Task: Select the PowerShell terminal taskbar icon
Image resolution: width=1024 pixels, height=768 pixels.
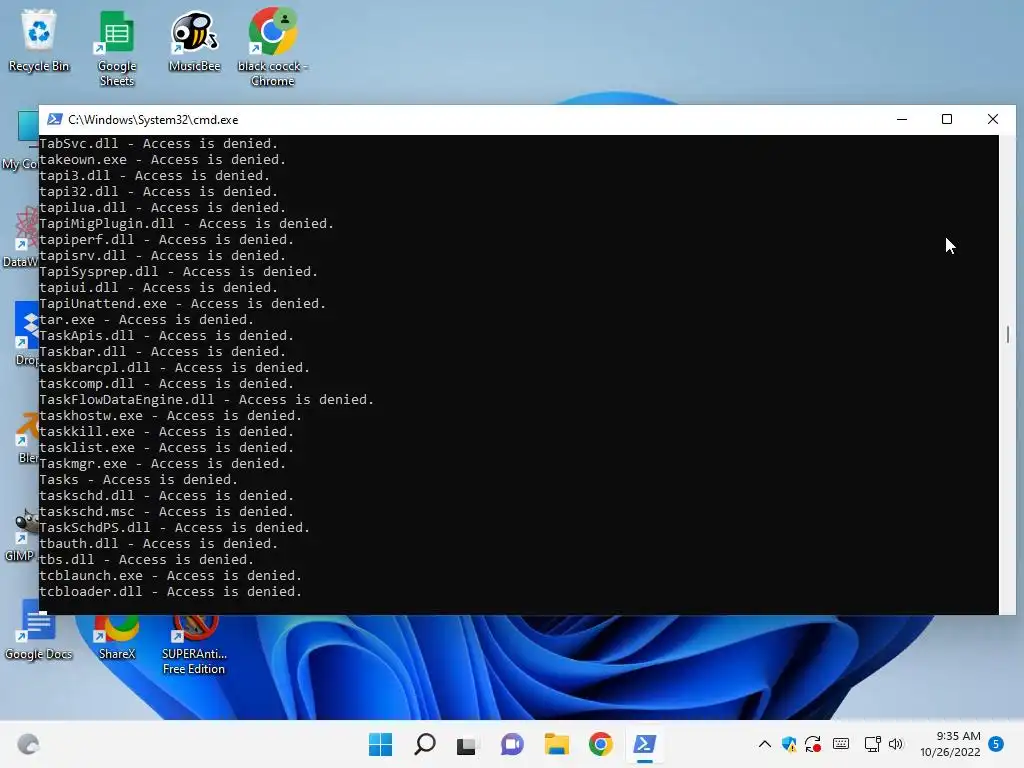Action: pos(645,744)
